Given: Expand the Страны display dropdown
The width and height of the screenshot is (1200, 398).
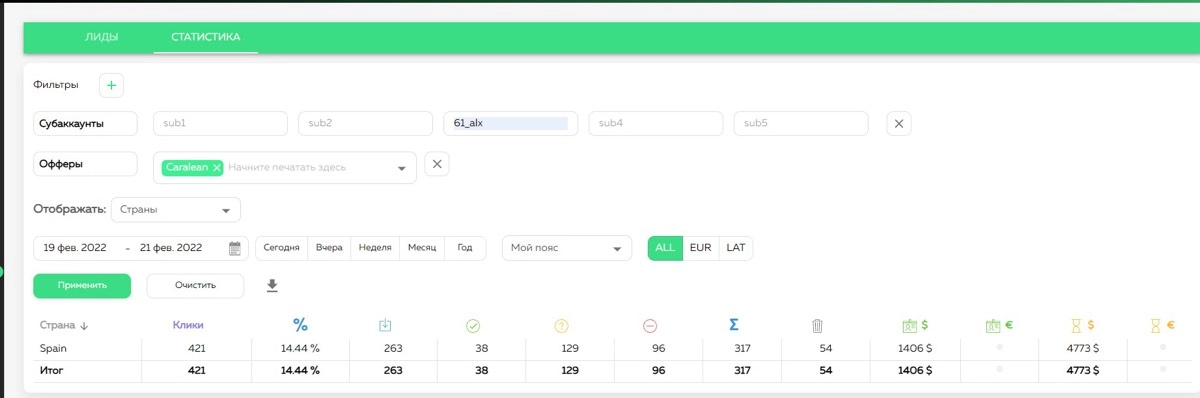Looking at the screenshot, I should pos(176,210).
